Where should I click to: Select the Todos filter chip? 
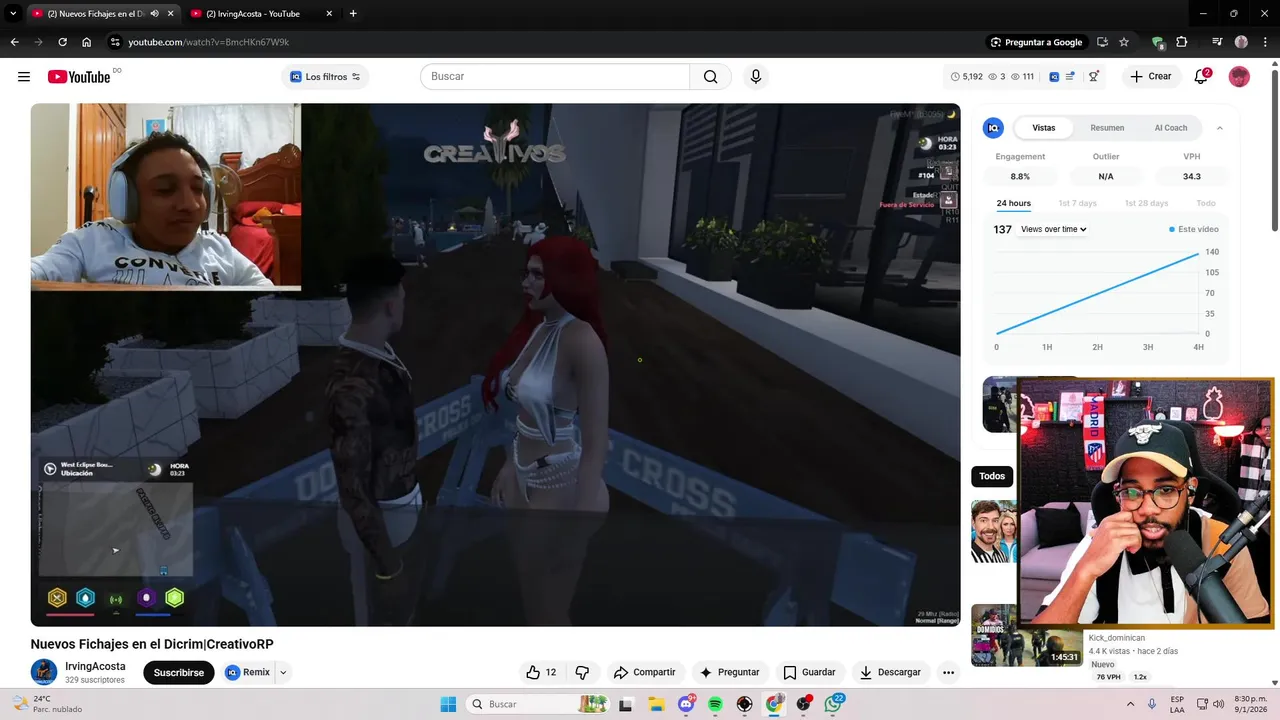tap(992, 476)
